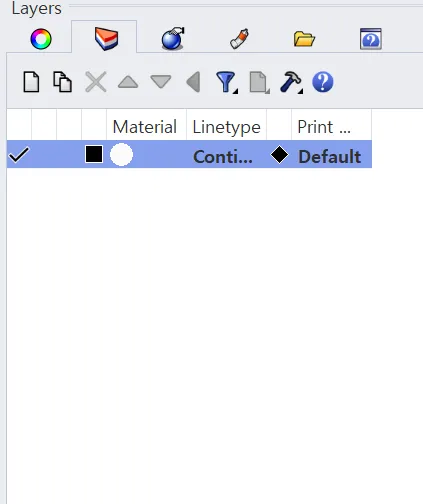Open the blue Layers help button
The height and width of the screenshot is (504, 423).
coord(323,82)
